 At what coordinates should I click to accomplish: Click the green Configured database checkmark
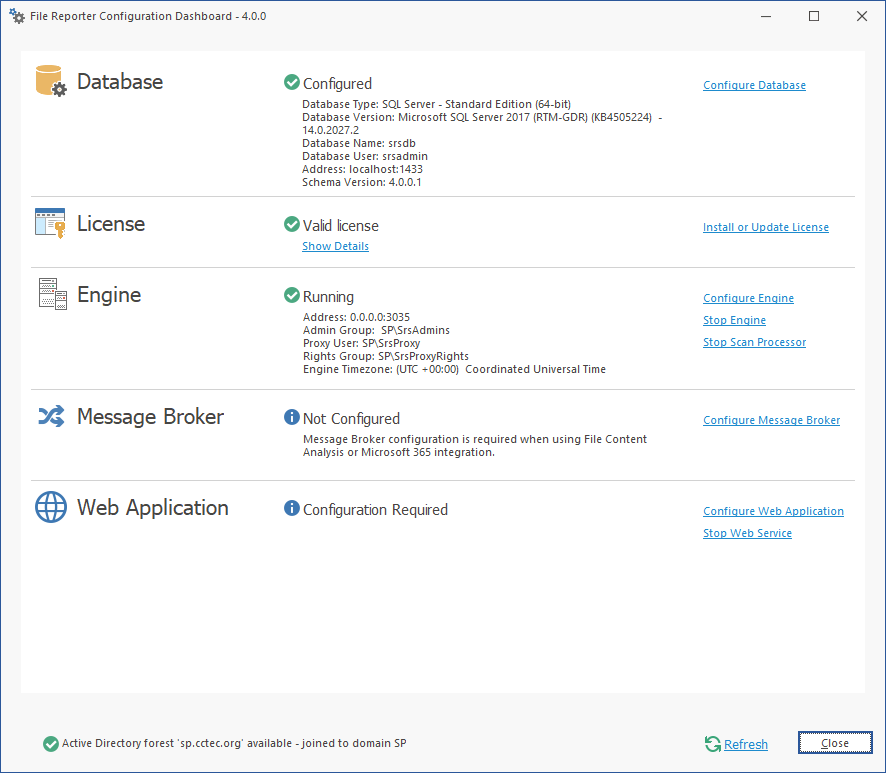(x=292, y=83)
